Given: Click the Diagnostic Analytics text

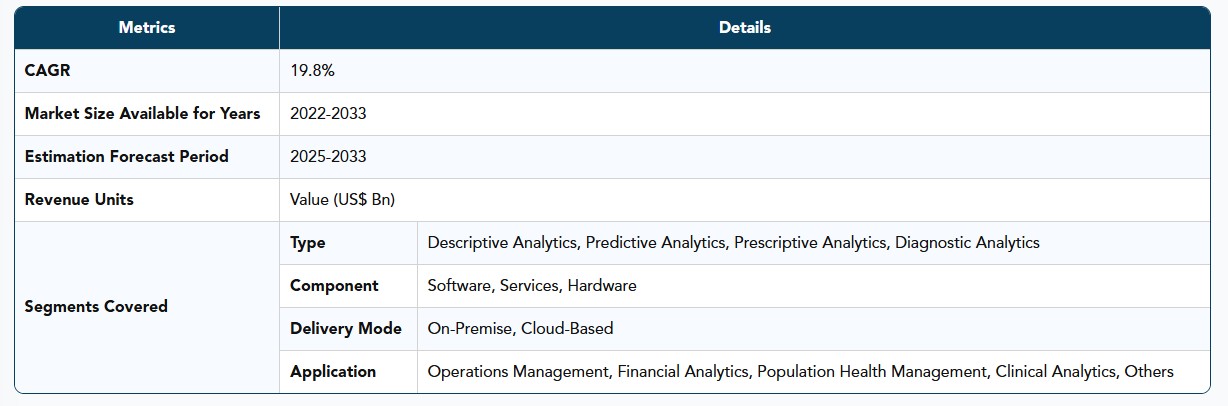Looking at the screenshot, I should click(967, 243).
